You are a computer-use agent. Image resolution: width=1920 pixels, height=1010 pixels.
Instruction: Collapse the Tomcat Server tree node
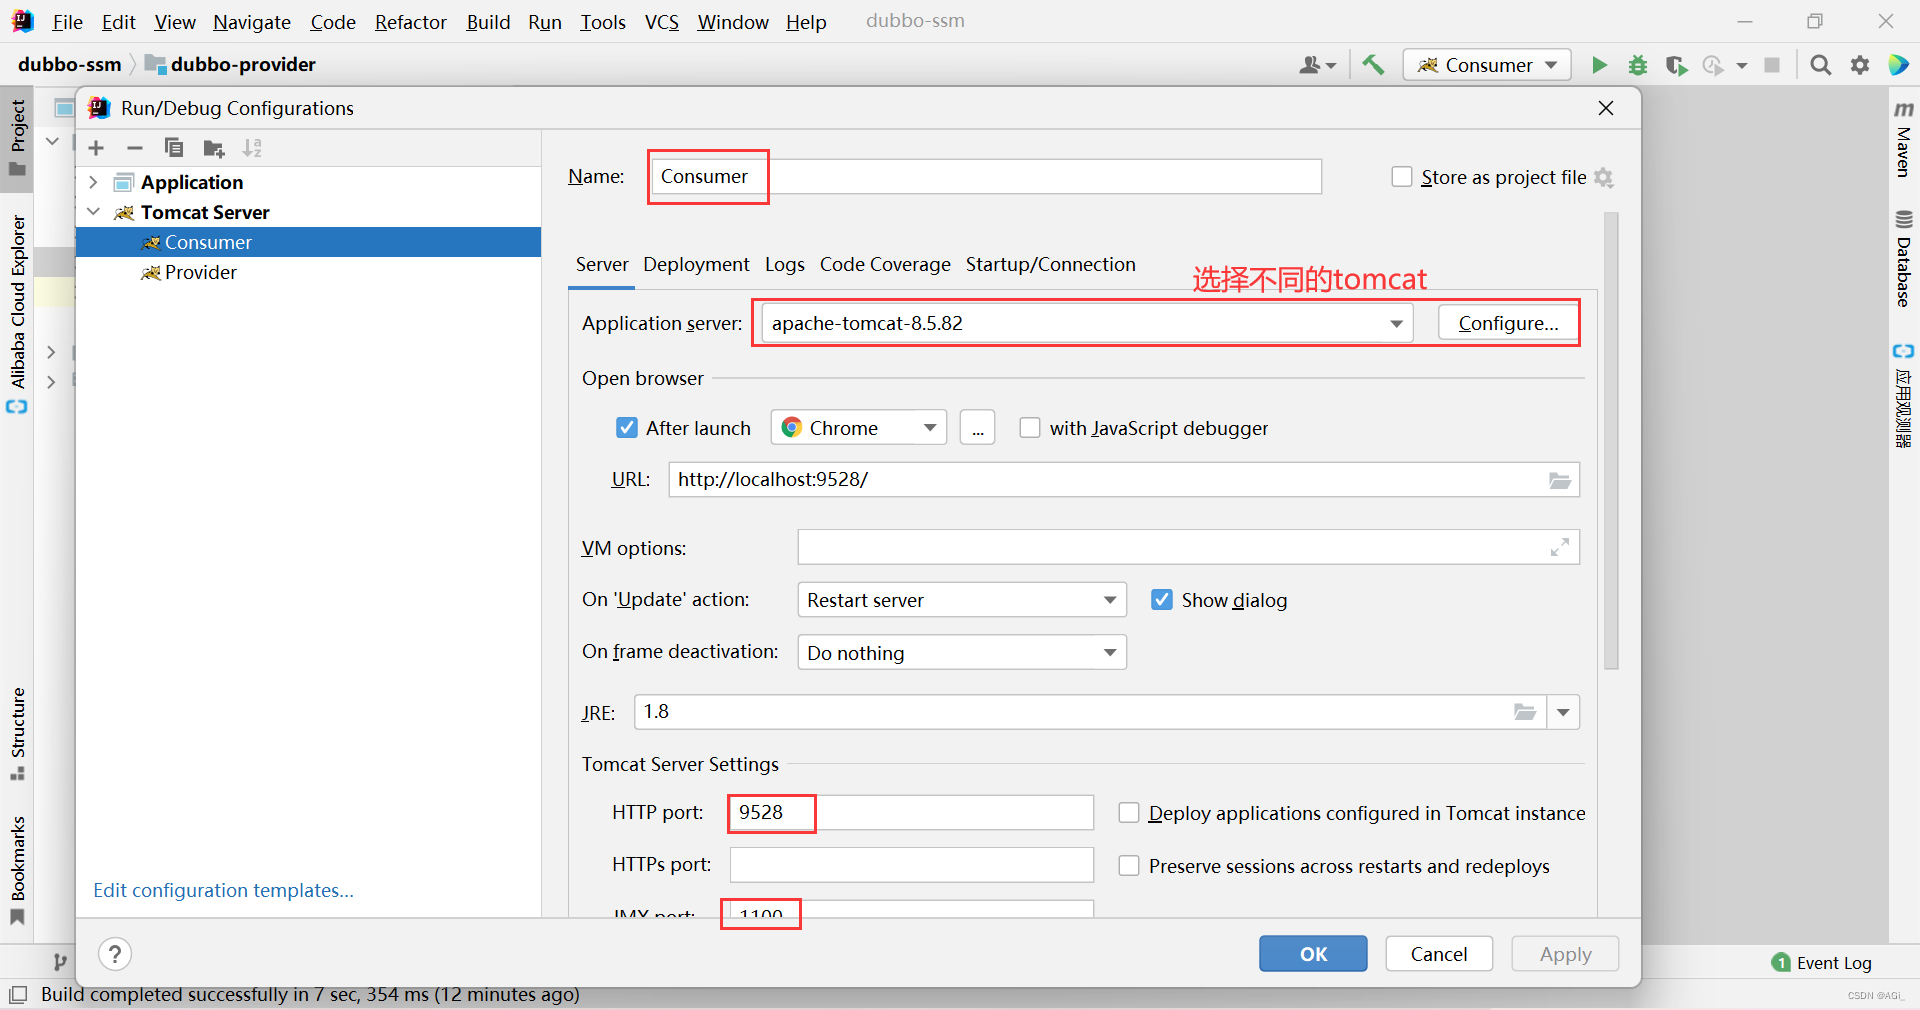93,212
